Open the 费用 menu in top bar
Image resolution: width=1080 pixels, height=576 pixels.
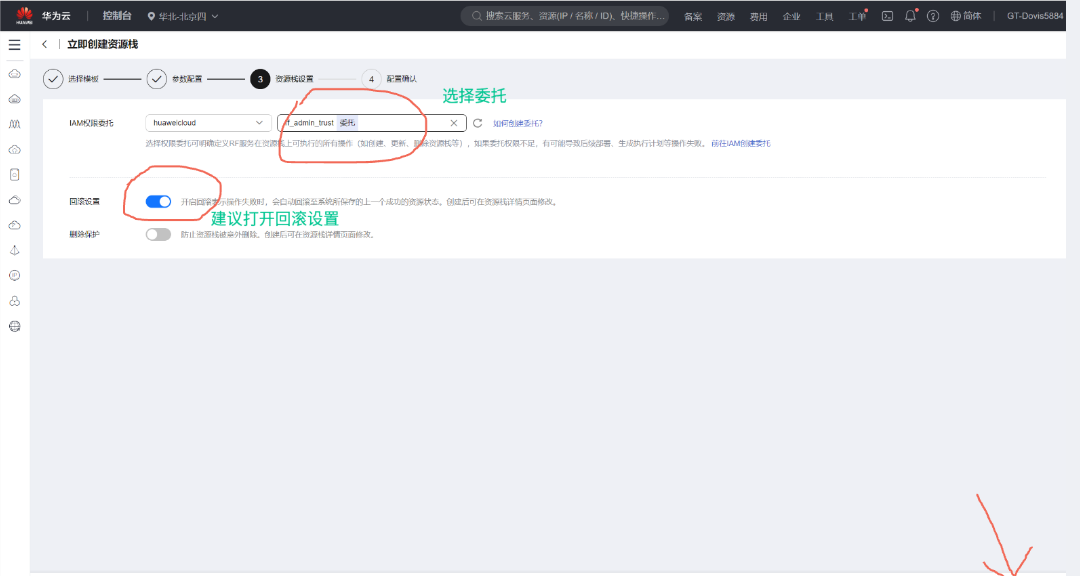click(x=758, y=17)
